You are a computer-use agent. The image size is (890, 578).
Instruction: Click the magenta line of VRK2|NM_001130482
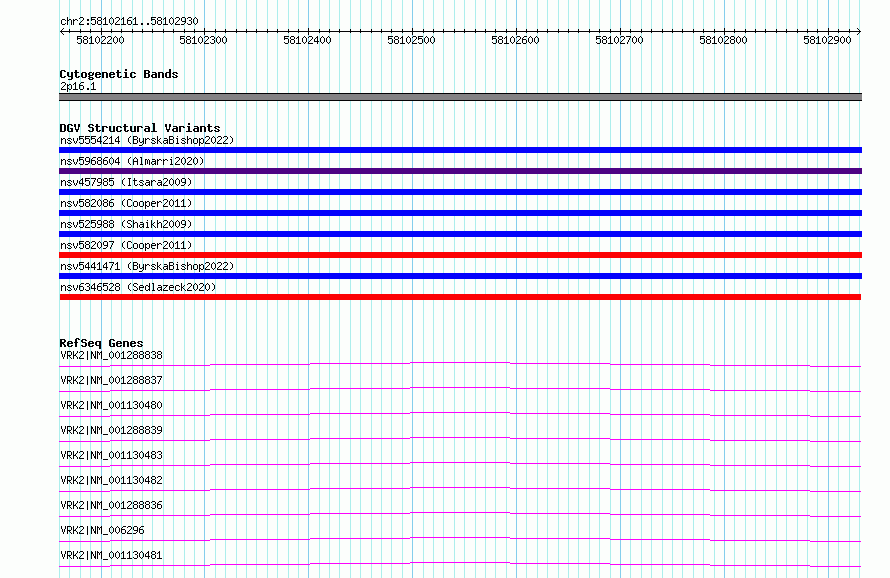coord(460,489)
